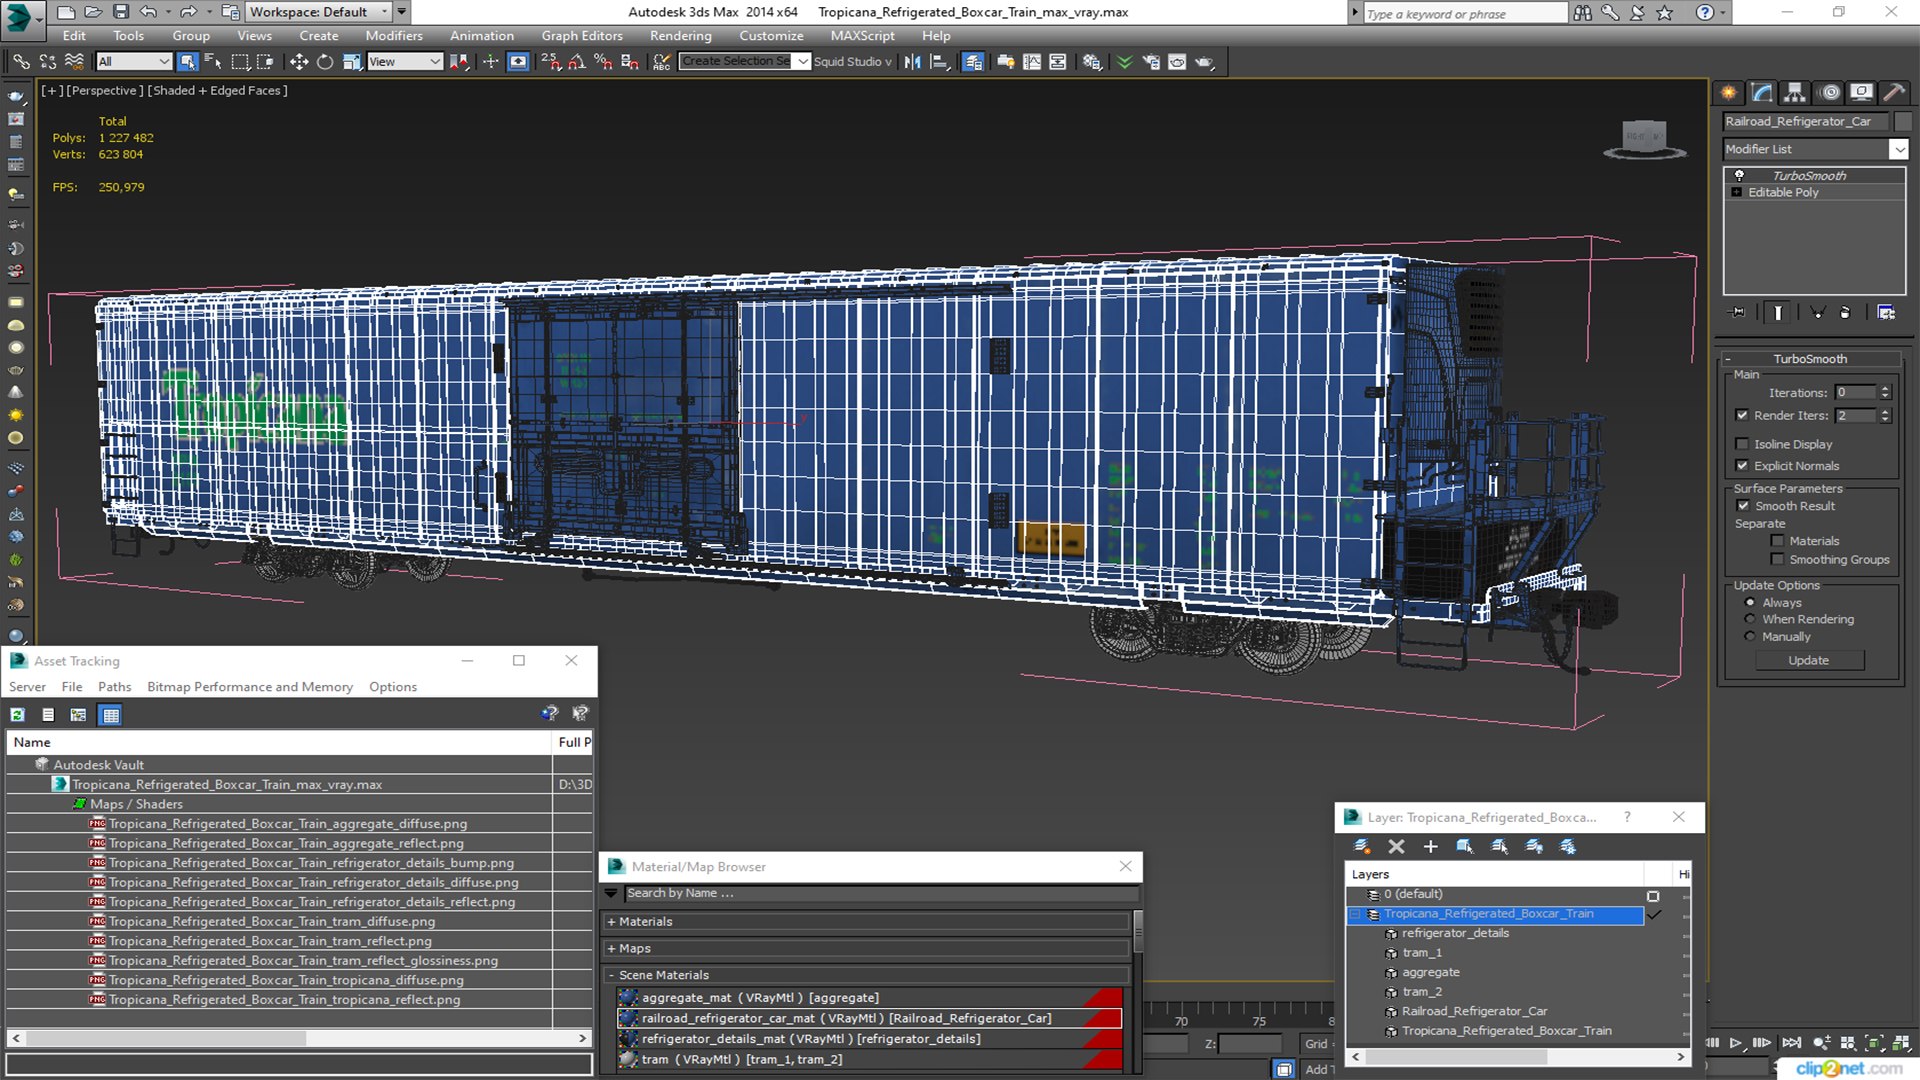This screenshot has height=1080, width=1920.
Task: Open the Workspace Default dropdown
Action: point(319,12)
